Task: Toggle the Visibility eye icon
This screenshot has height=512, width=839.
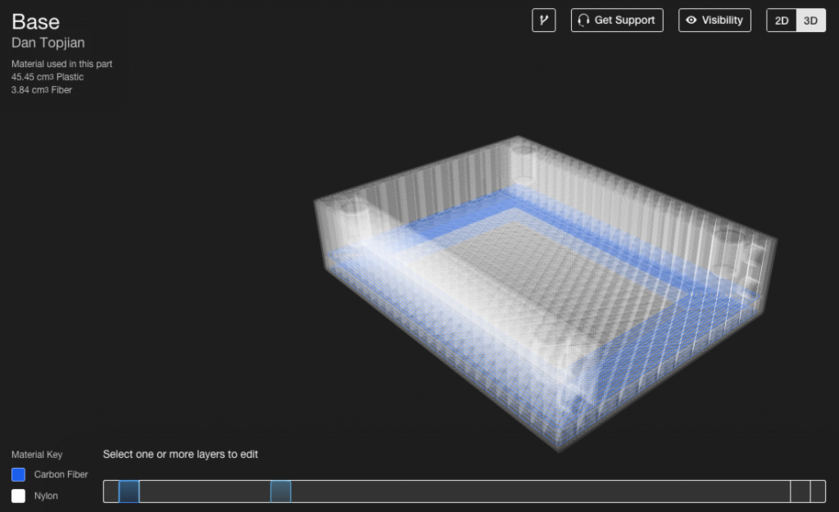Action: tap(690, 20)
